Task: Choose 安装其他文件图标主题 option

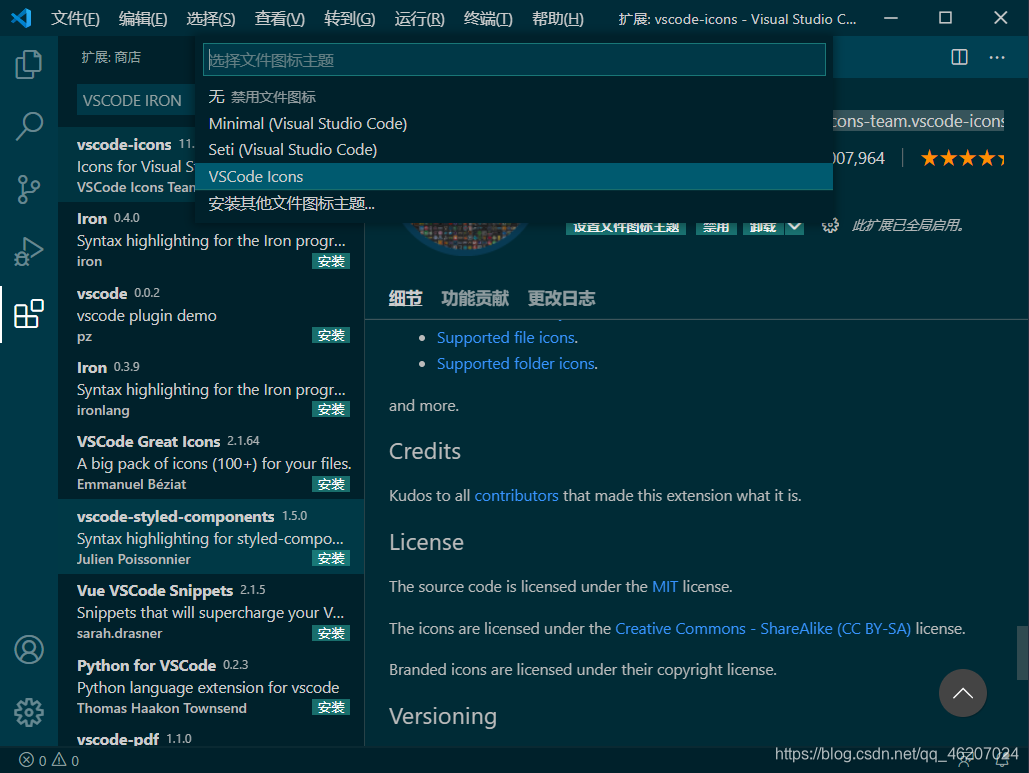Action: pos(514,203)
